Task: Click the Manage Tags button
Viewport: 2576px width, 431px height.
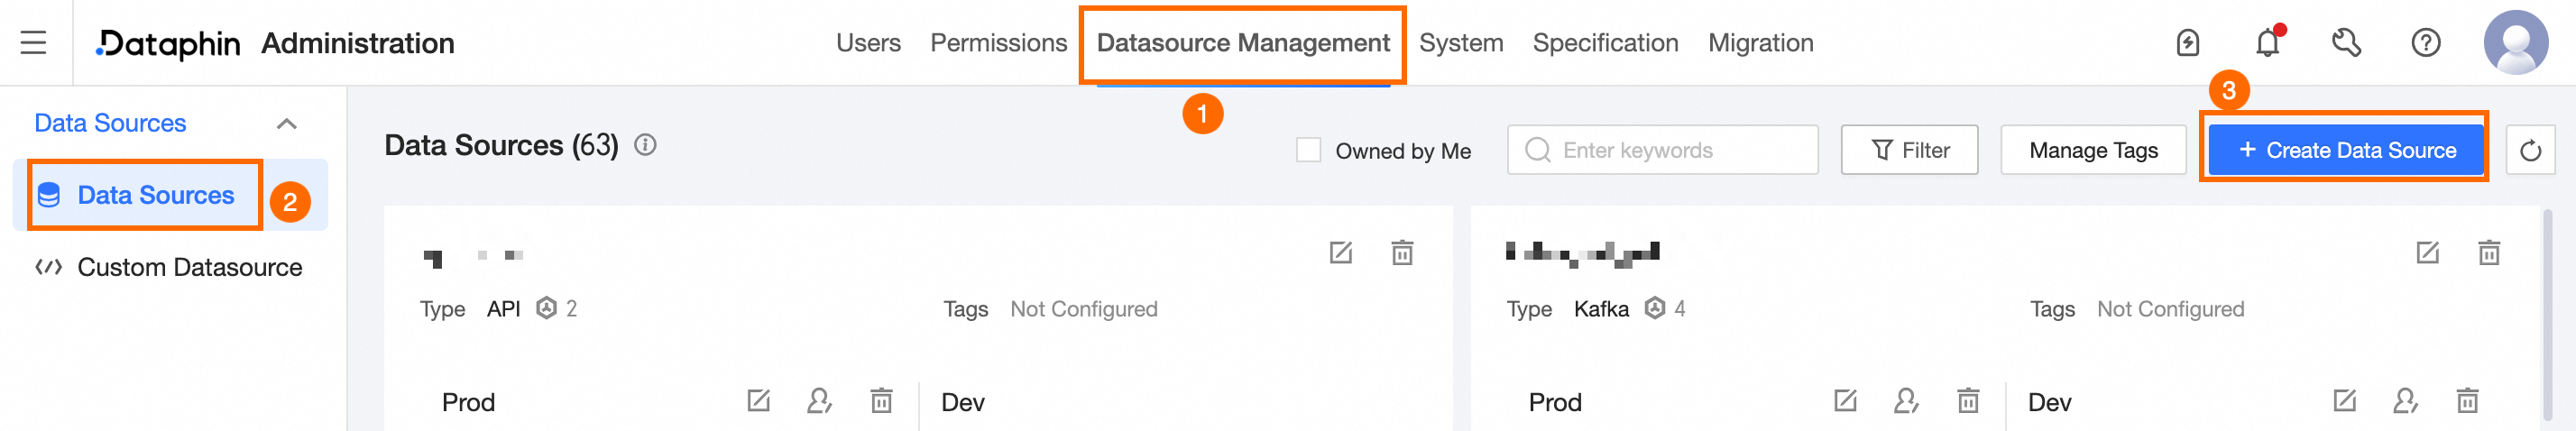Action: [x=2093, y=150]
